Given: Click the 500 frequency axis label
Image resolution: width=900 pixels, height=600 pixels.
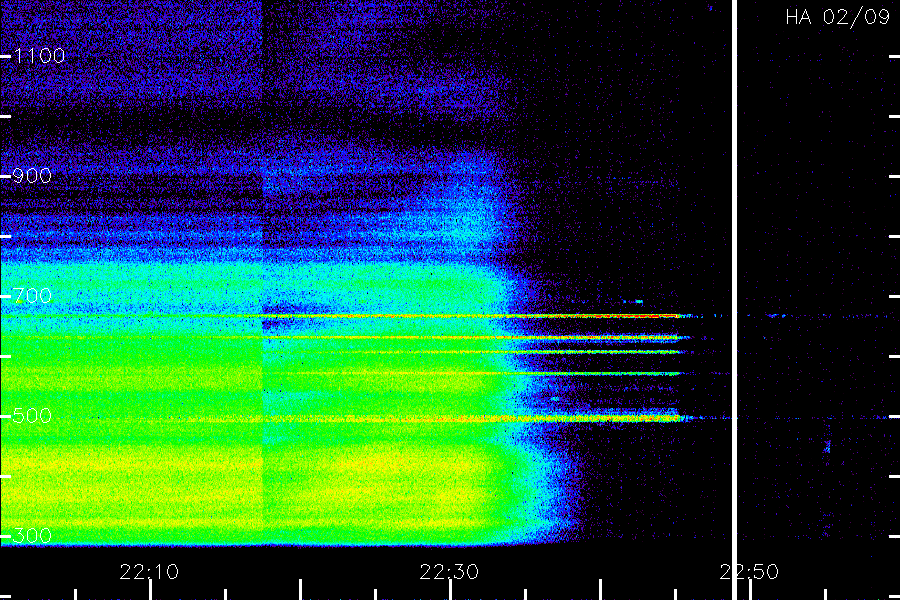Looking at the screenshot, I should coord(32,416).
